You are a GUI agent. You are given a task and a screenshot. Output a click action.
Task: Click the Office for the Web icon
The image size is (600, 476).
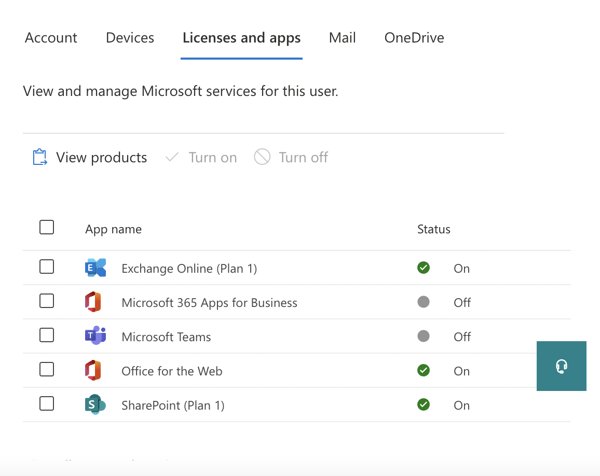point(93,370)
